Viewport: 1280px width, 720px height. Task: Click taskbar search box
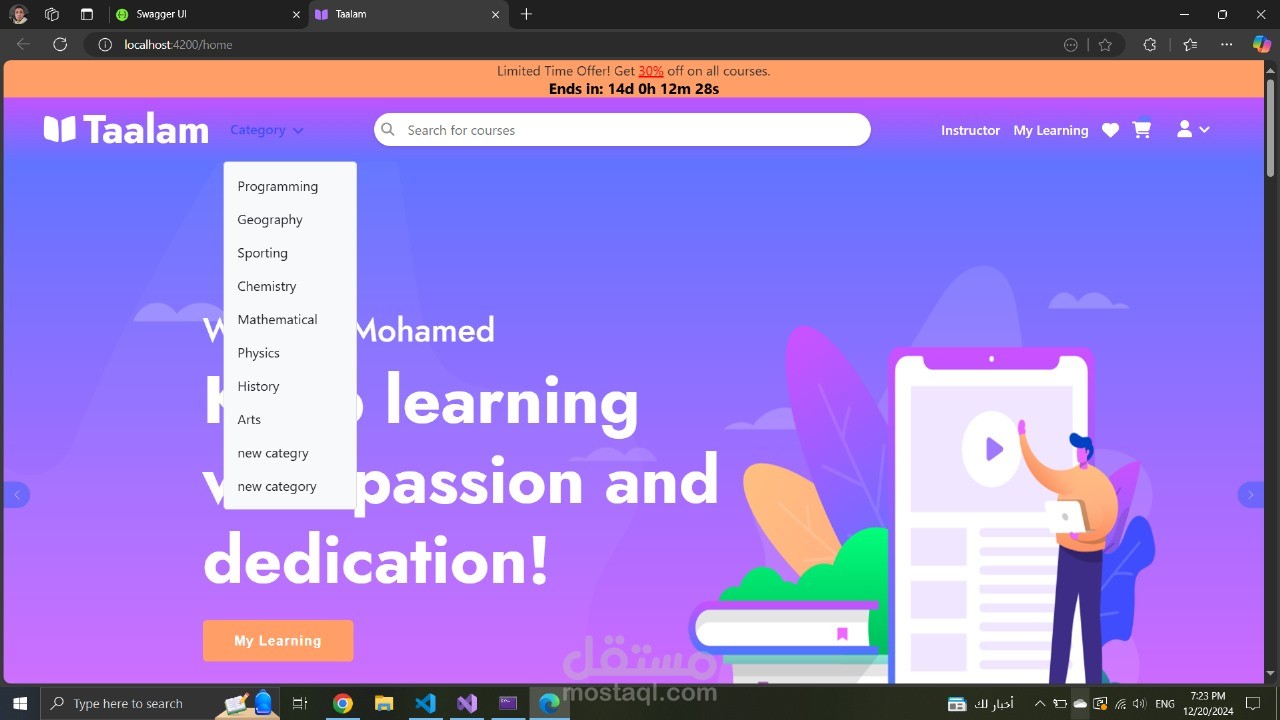[x=160, y=703]
